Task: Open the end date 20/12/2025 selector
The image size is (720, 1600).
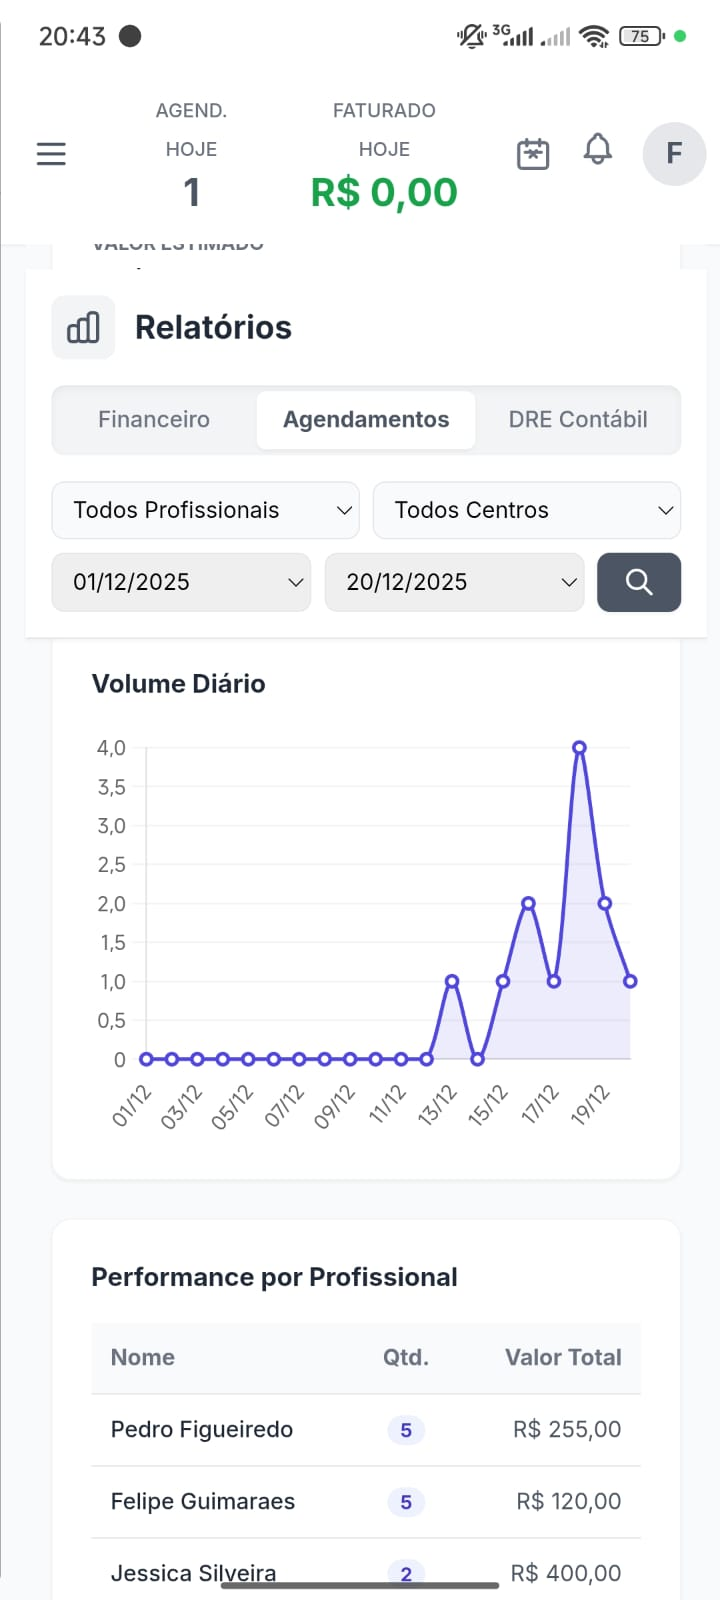Action: click(x=454, y=582)
